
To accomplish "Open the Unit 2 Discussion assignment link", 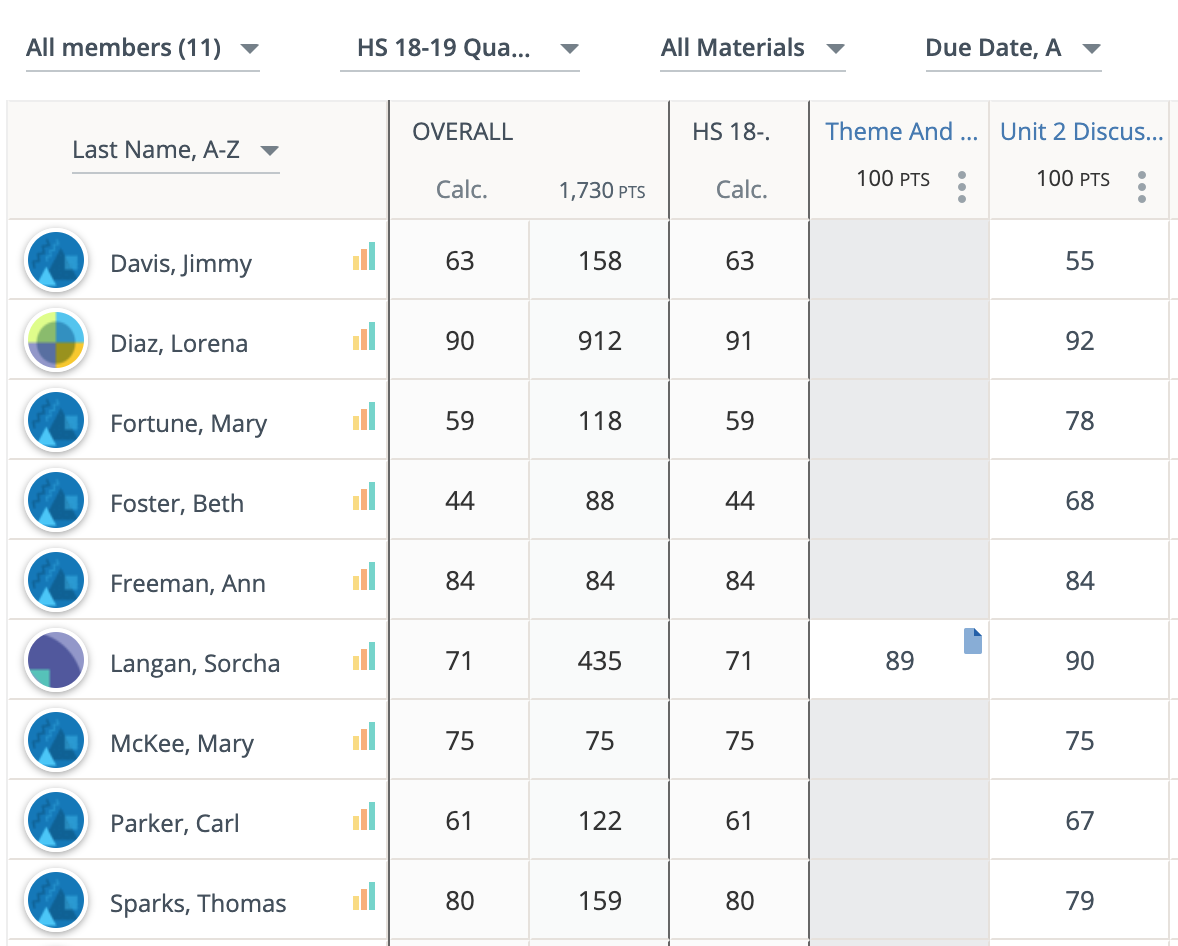I will click(1081, 132).
